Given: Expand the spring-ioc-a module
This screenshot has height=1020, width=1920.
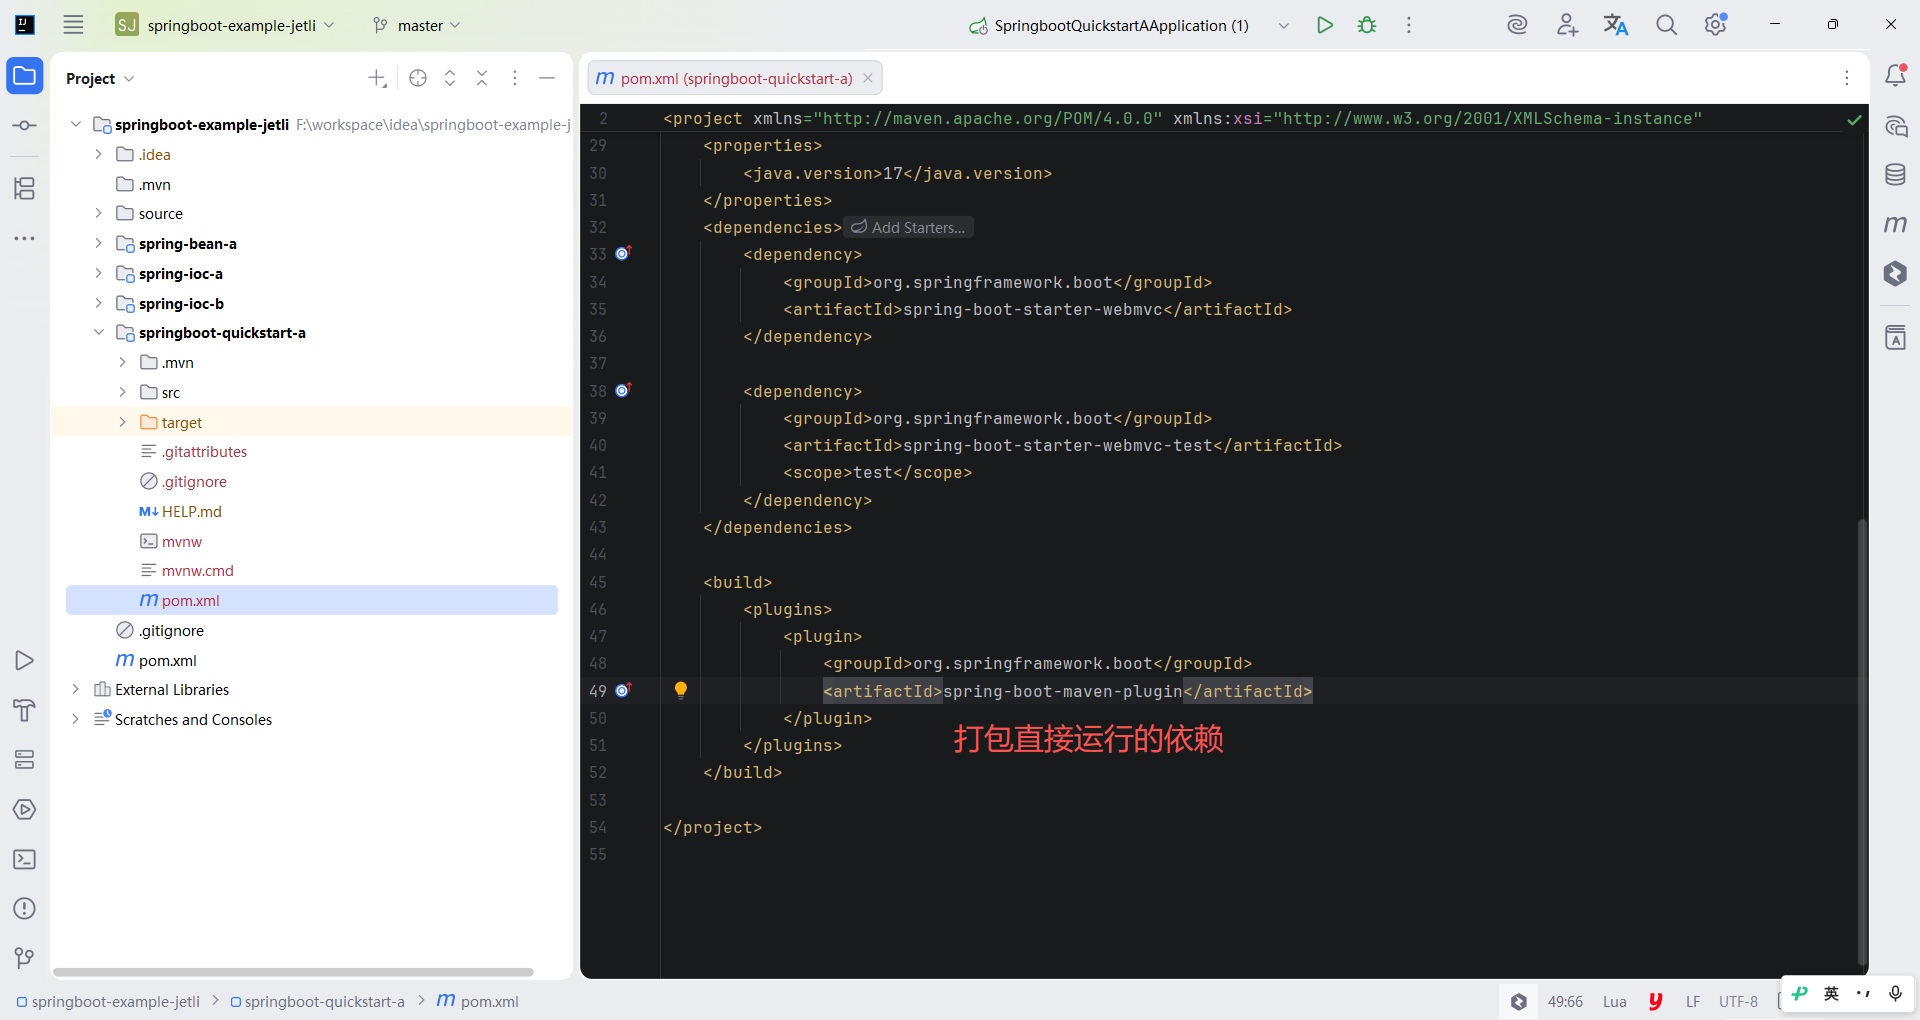Looking at the screenshot, I should tap(98, 273).
